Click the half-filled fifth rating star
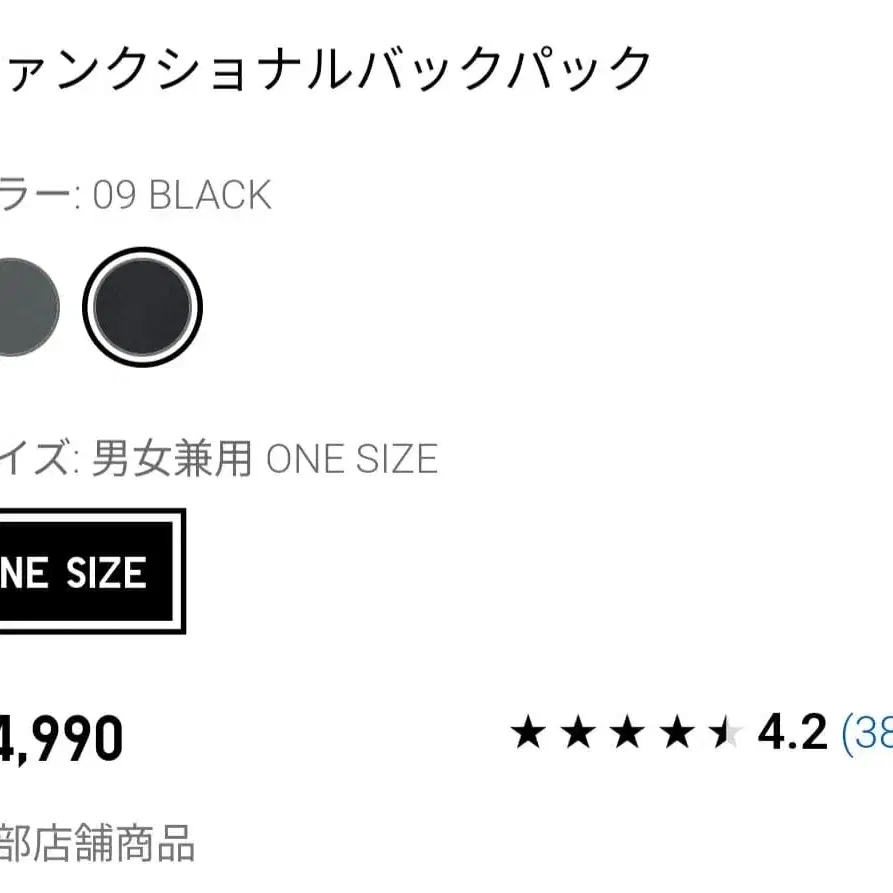This screenshot has height=893, width=893. click(725, 733)
